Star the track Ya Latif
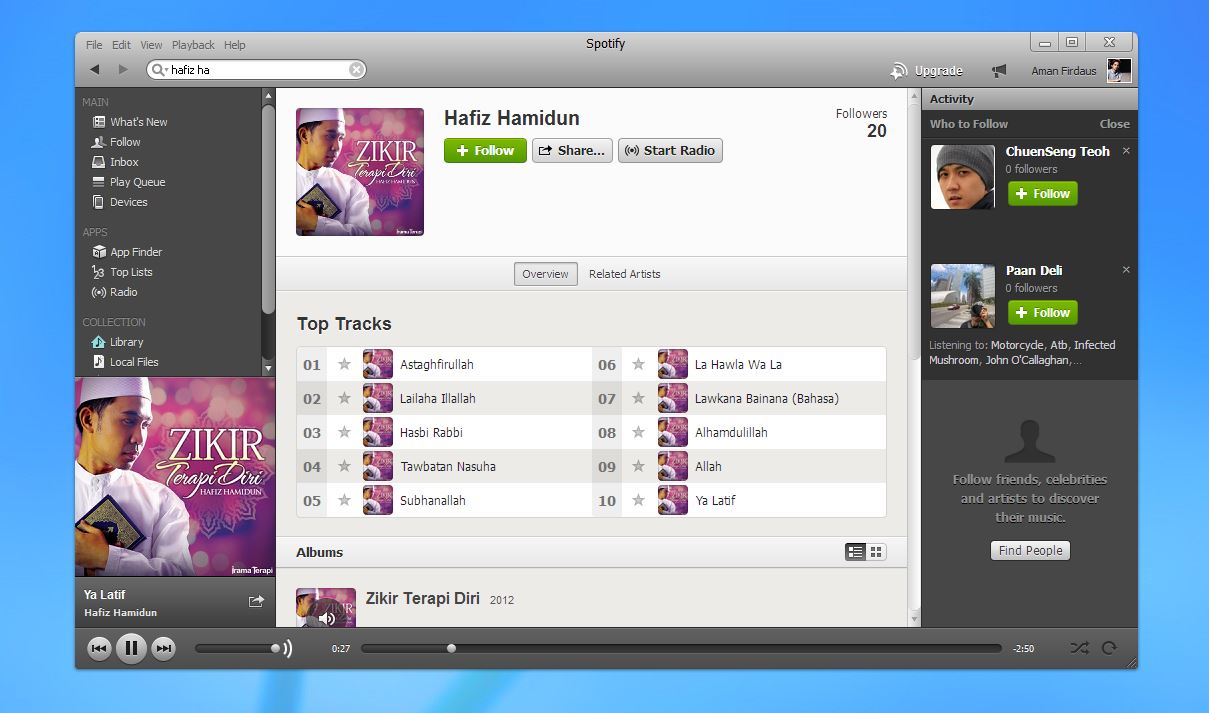This screenshot has height=713, width=1209. (x=638, y=500)
